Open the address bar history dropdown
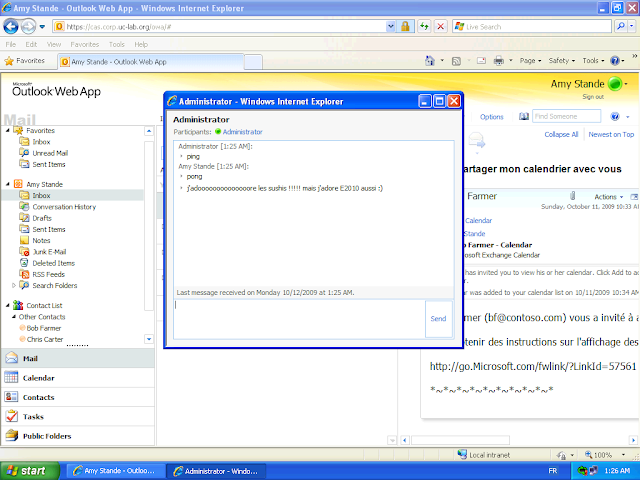 point(391,27)
